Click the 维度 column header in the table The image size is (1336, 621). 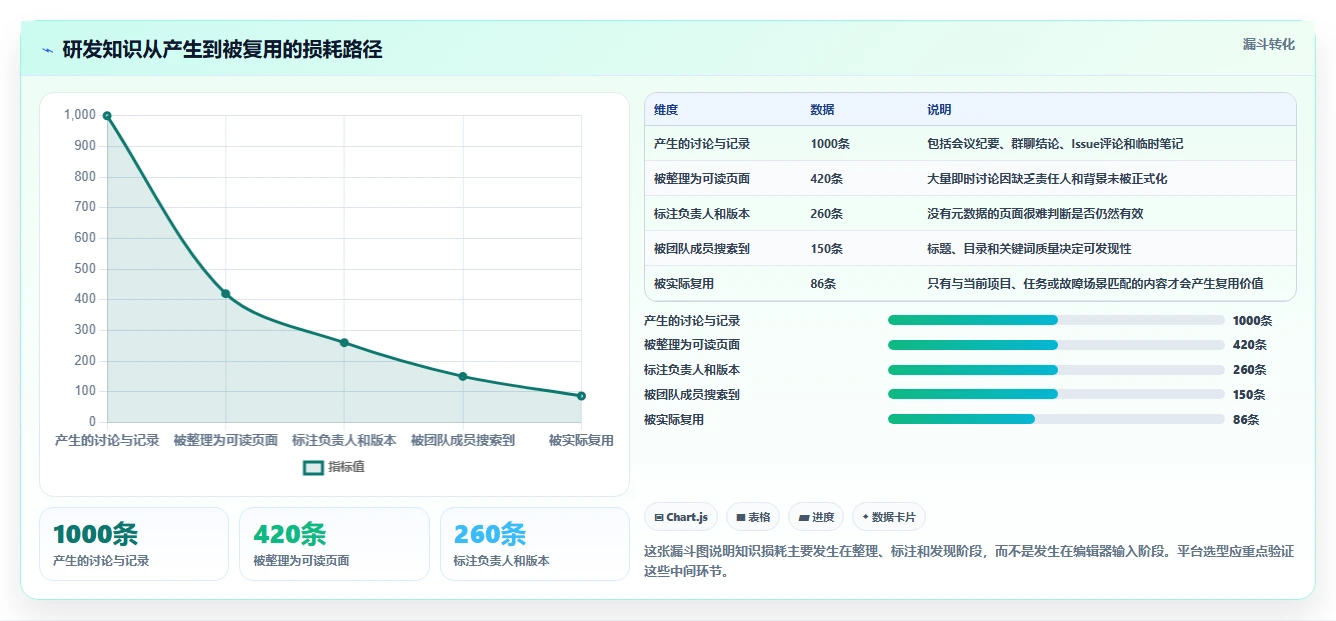click(666, 110)
